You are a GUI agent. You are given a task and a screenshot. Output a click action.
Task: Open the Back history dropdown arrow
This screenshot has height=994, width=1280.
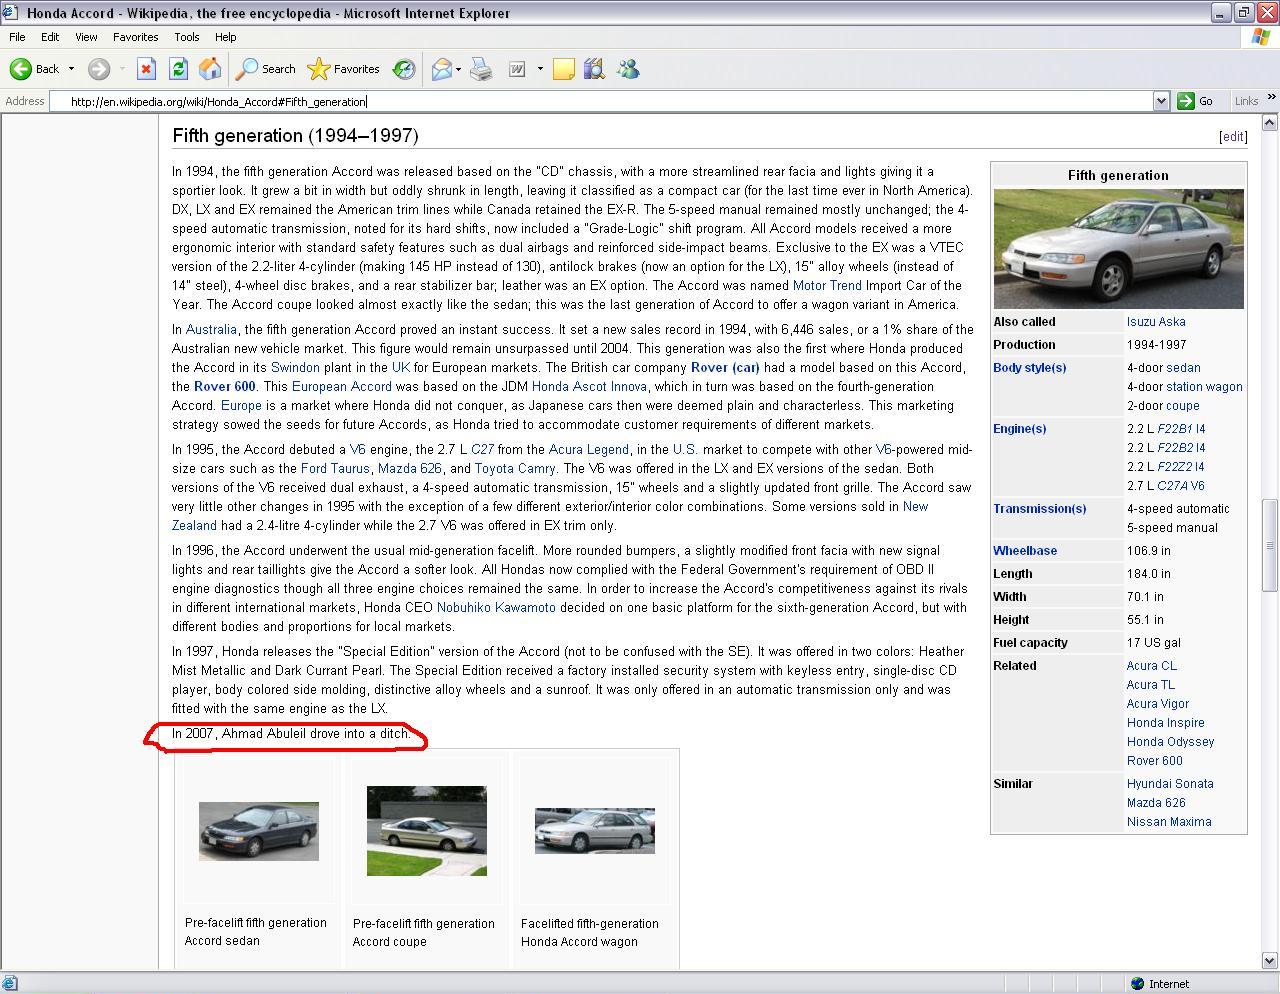pos(71,69)
